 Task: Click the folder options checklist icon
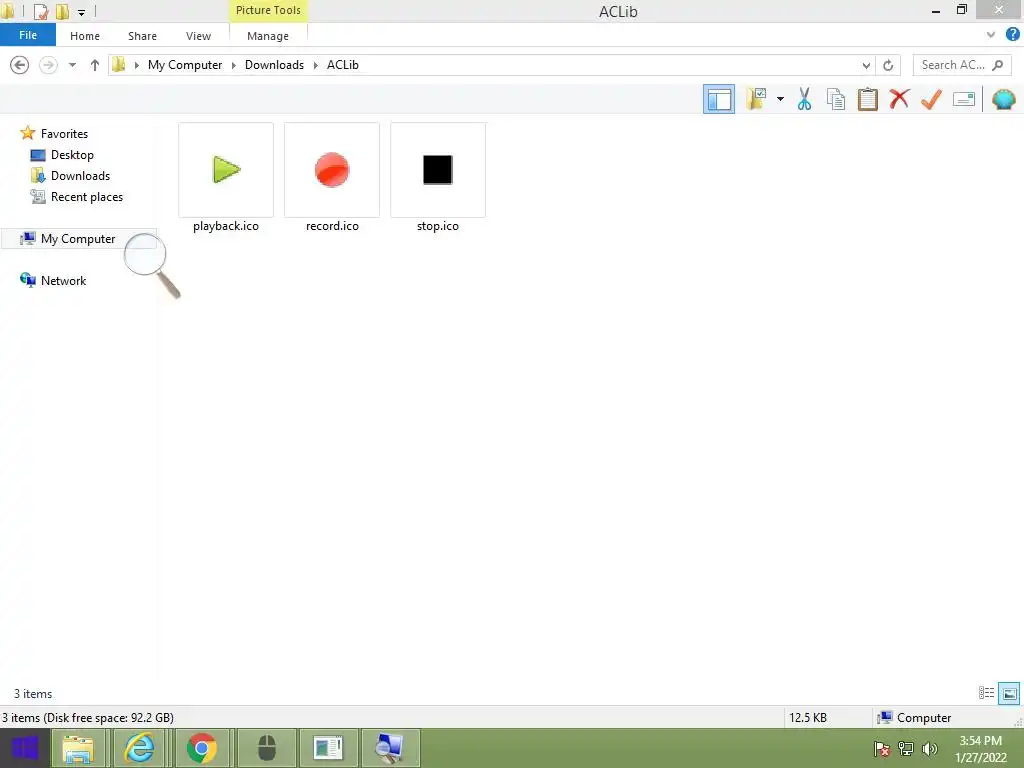click(x=756, y=99)
